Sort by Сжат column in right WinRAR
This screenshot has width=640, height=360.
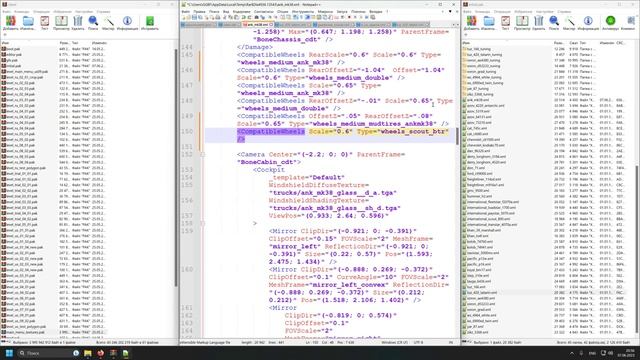point(573,42)
